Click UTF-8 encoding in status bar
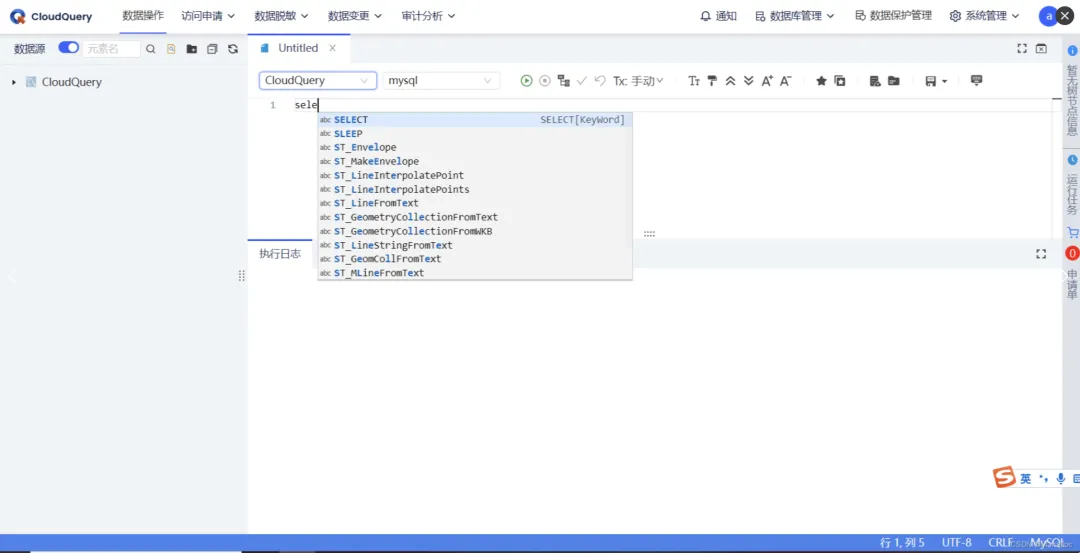The image size is (1080, 553). (957, 543)
